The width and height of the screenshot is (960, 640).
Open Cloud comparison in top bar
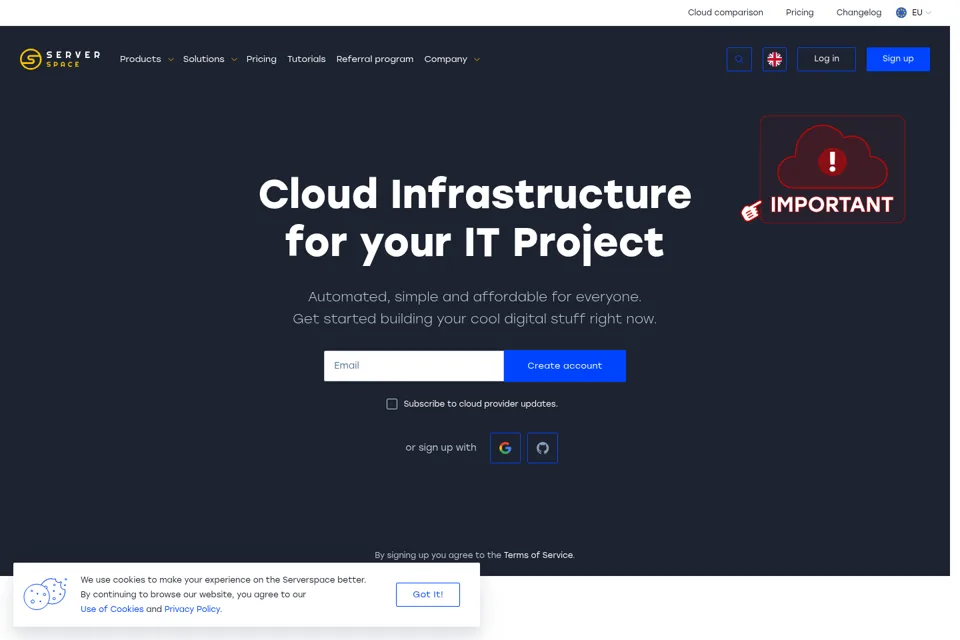(x=726, y=12)
